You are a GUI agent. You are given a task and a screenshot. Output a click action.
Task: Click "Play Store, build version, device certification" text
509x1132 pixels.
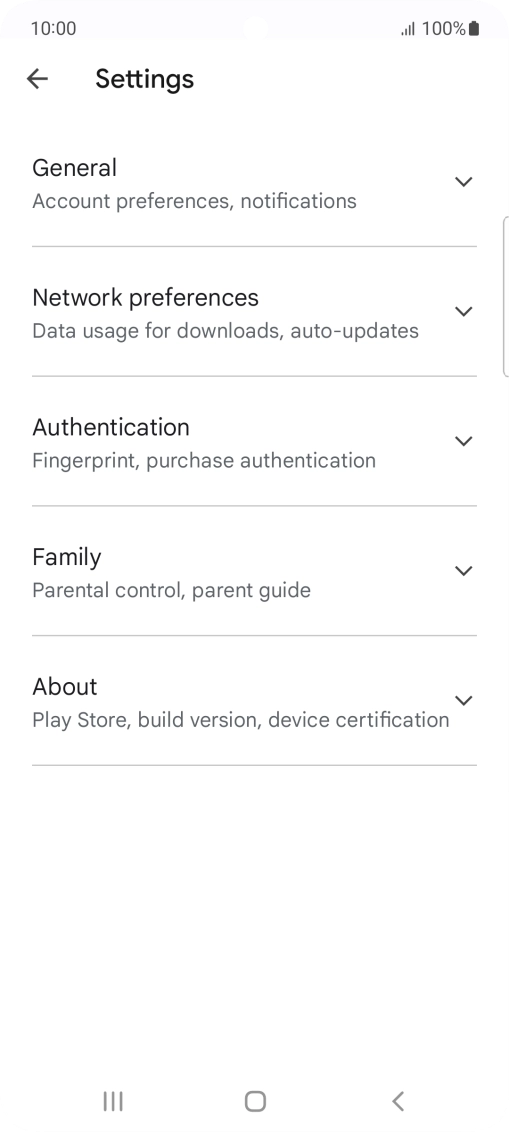coord(240,720)
